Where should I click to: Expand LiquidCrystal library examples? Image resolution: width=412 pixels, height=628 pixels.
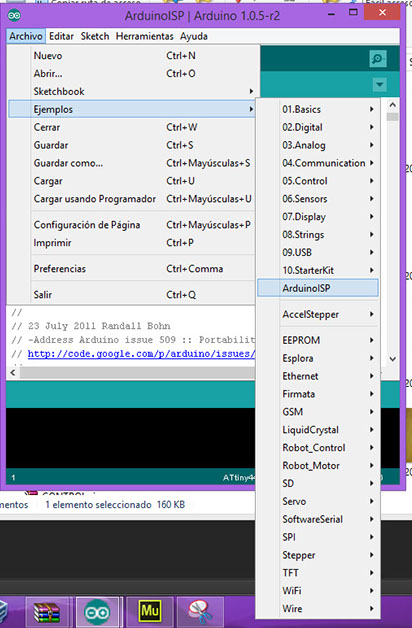[318, 430]
